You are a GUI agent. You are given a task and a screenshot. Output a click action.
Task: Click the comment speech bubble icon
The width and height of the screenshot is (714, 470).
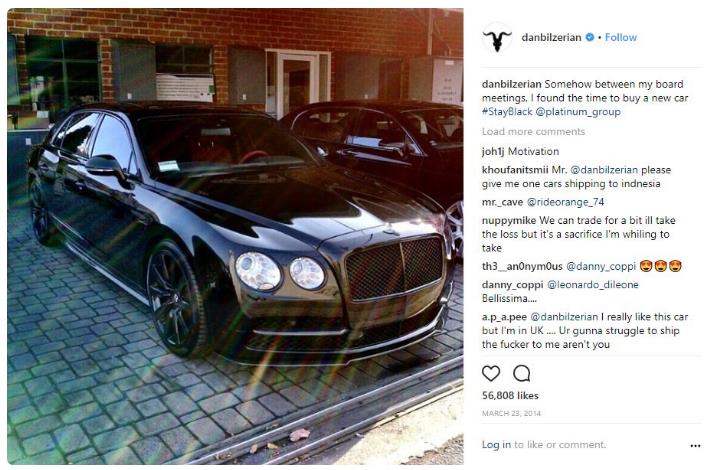(x=521, y=373)
